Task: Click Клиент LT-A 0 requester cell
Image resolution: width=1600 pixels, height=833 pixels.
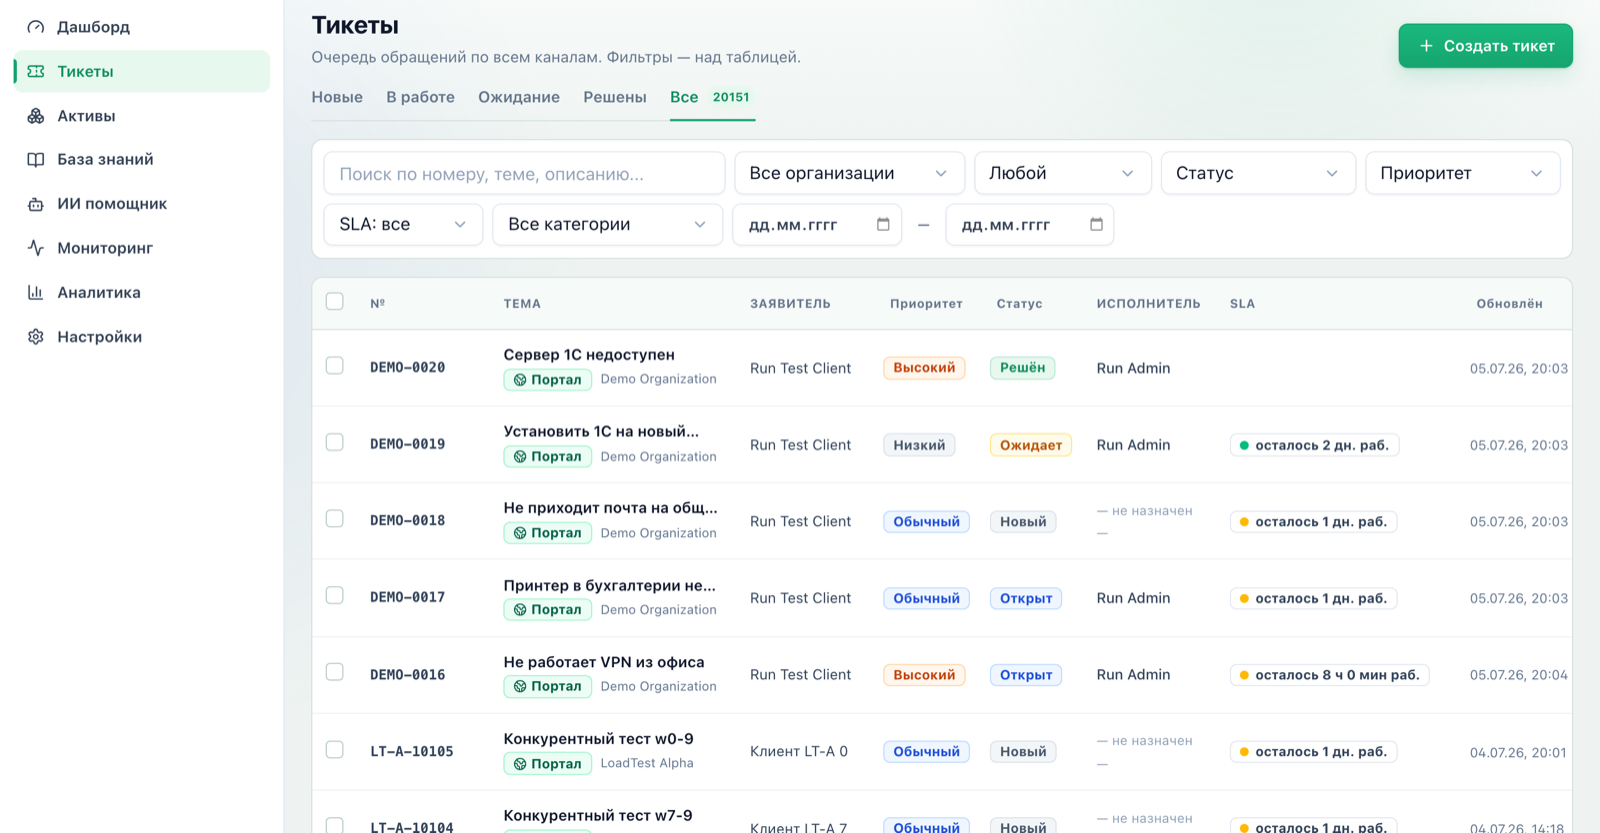Action: point(799,751)
